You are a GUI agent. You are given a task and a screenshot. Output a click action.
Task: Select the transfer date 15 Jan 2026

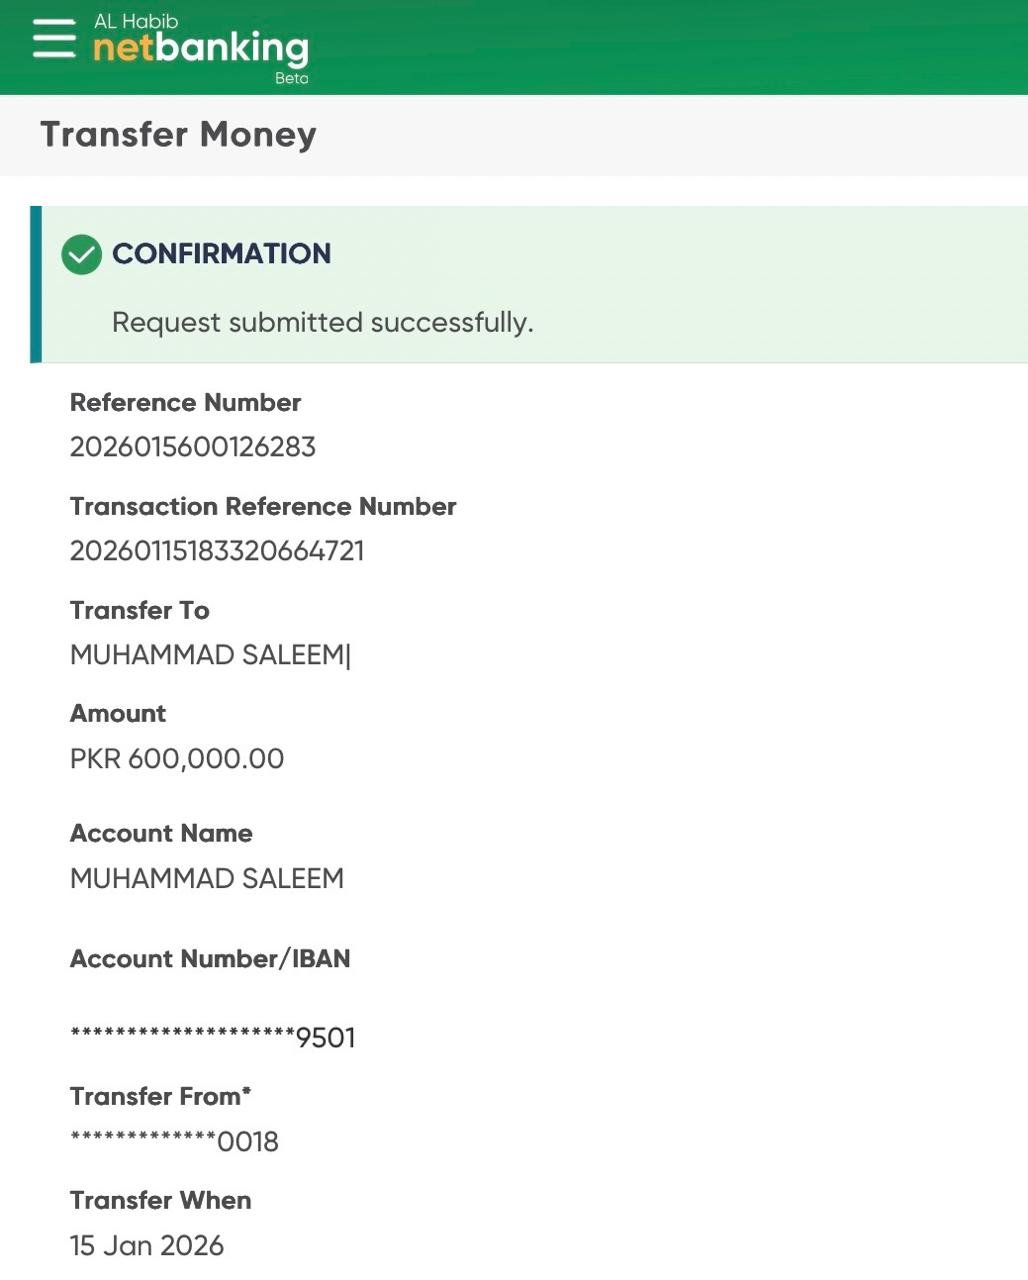click(146, 1245)
